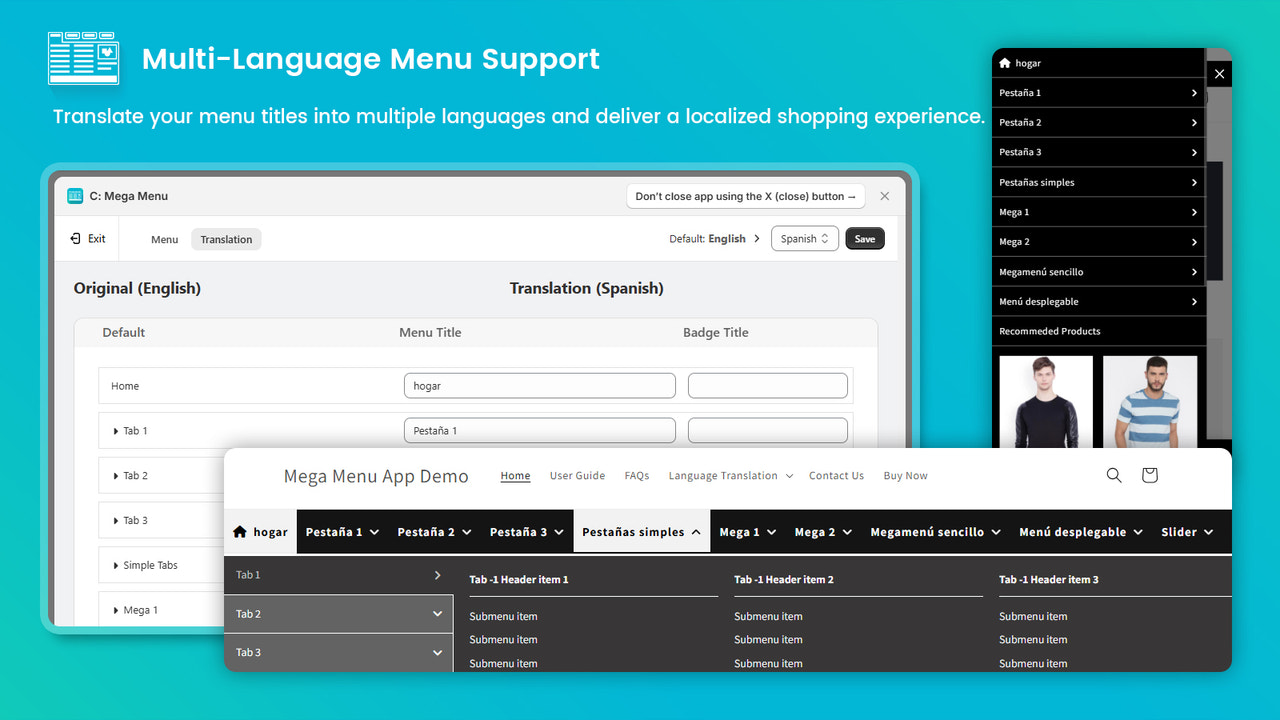Click the Tab 1 row badge title field
The height and width of the screenshot is (720, 1280).
[768, 431]
